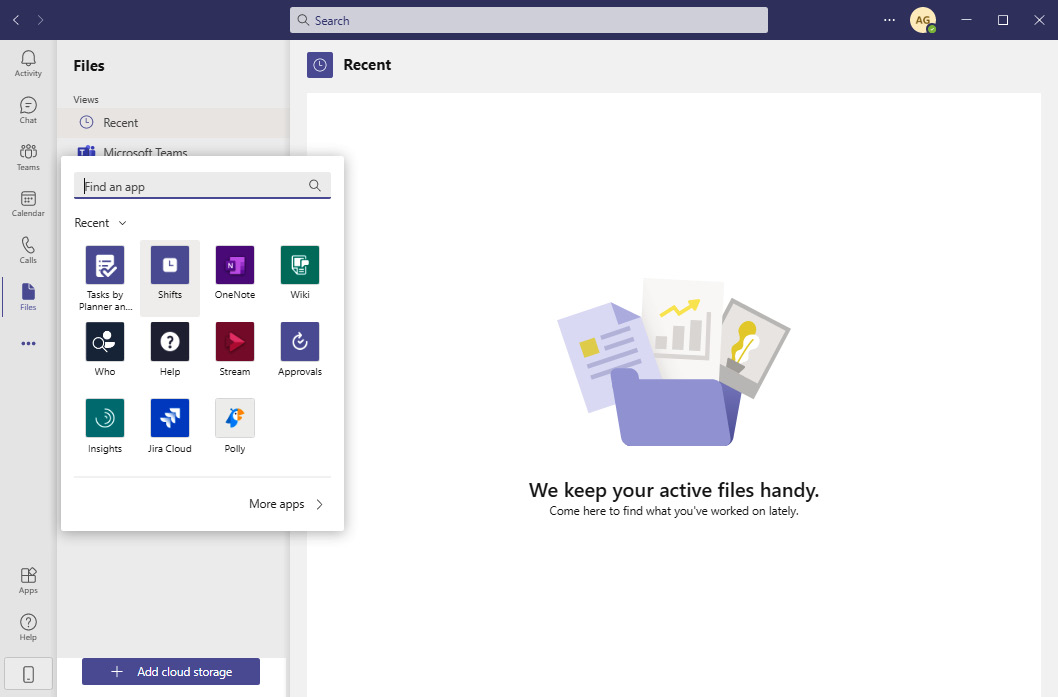Open Calls in the left rail
The image size is (1058, 697).
[x=28, y=250]
